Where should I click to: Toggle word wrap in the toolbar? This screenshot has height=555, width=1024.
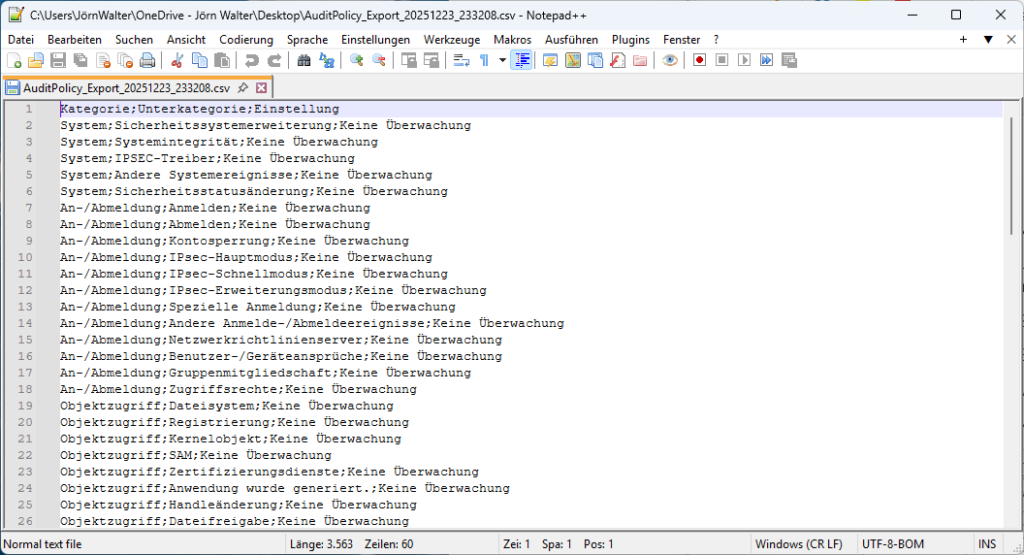pos(461,61)
